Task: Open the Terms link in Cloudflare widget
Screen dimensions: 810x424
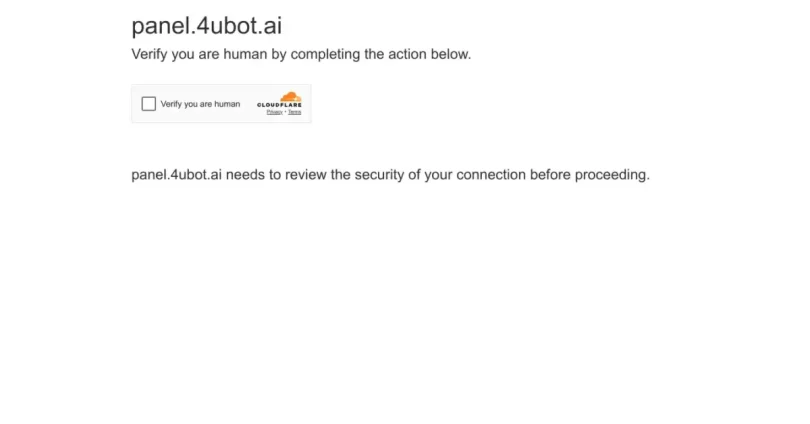Action: pos(294,112)
